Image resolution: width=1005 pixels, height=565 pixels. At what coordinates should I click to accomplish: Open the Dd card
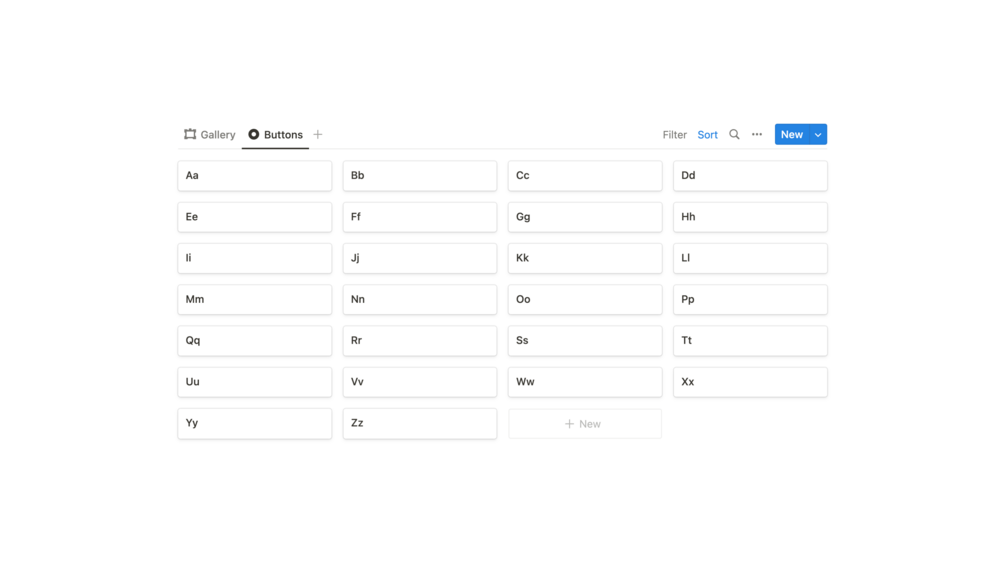click(x=750, y=176)
